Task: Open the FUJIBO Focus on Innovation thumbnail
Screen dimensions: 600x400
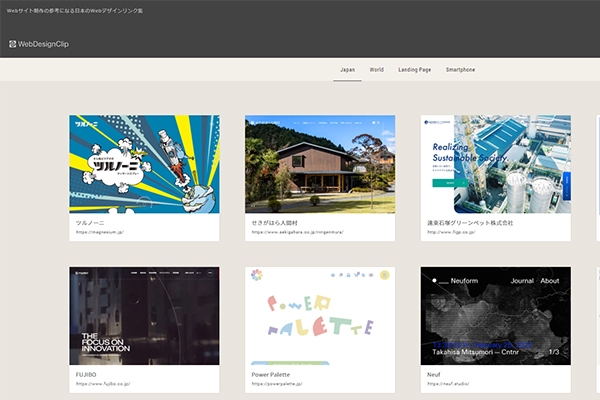Action: [144, 315]
